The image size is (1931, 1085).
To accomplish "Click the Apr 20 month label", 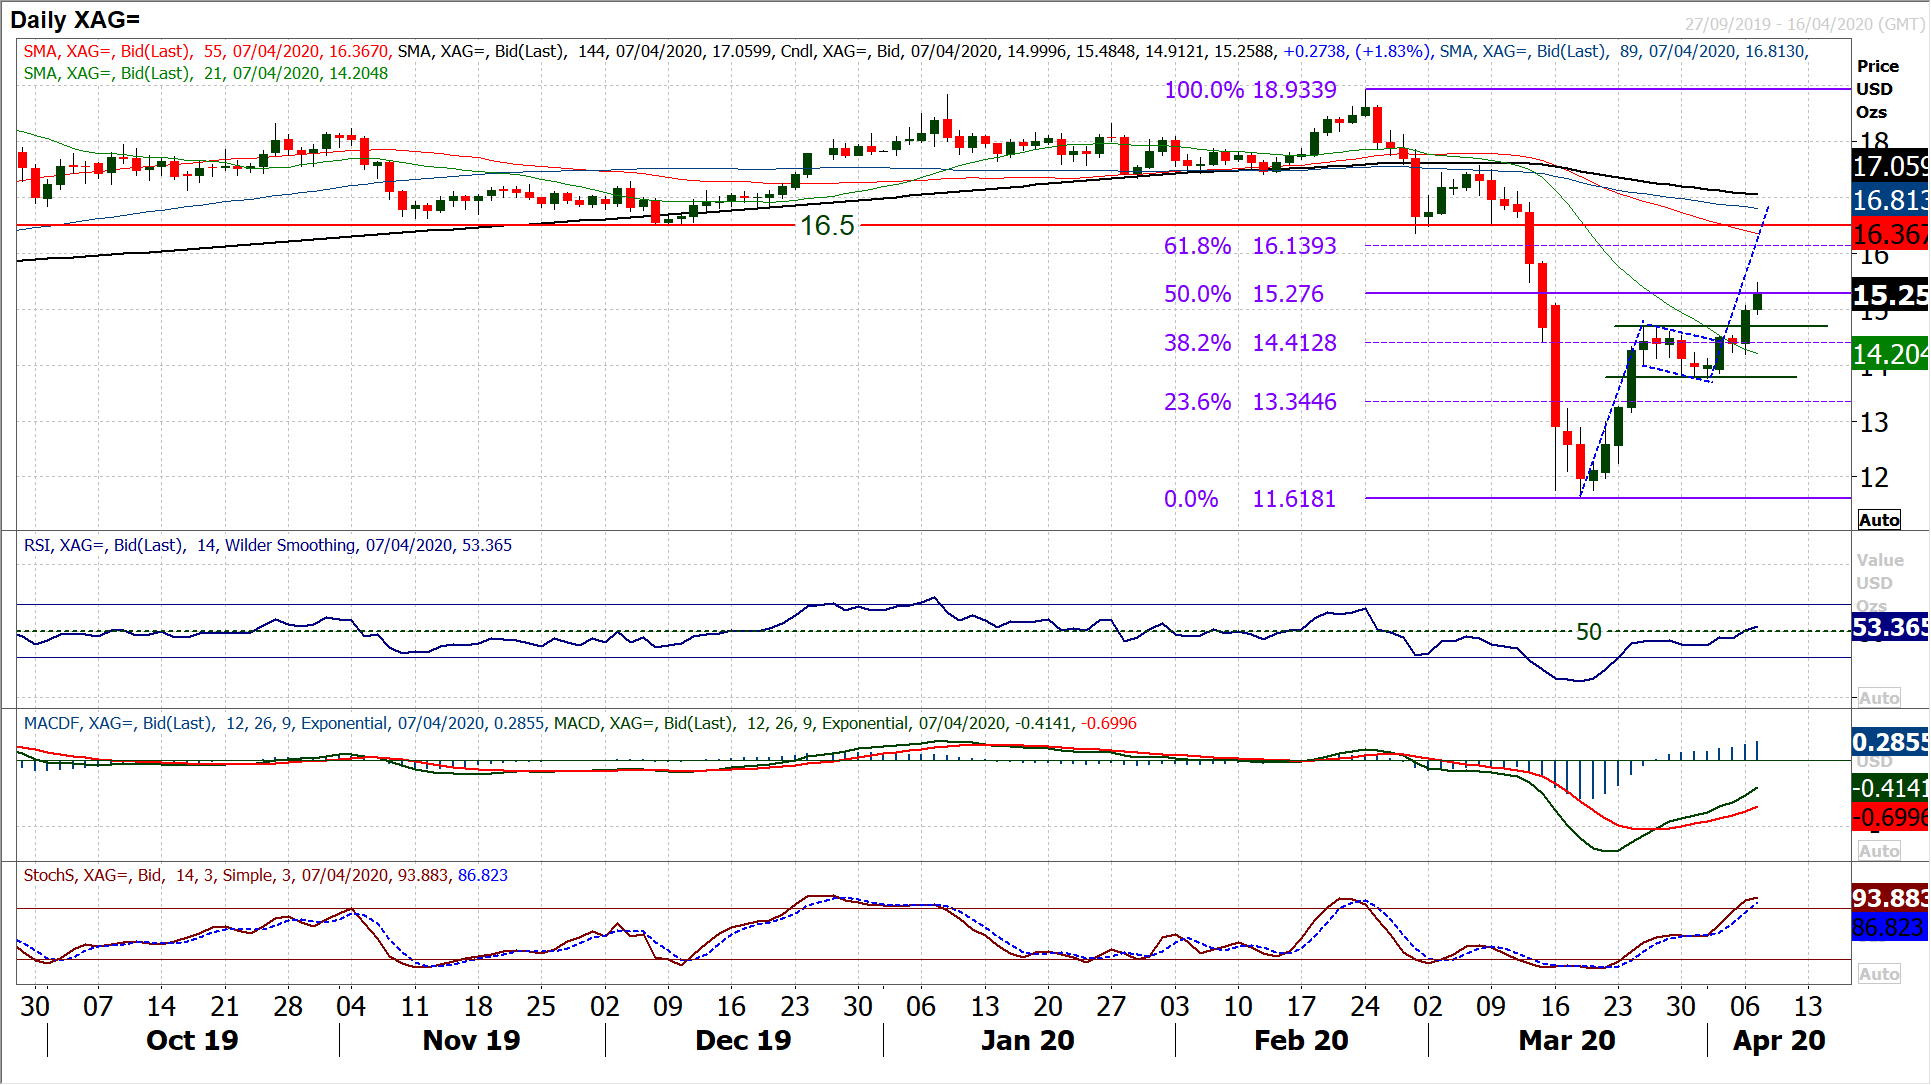I will (1779, 1041).
